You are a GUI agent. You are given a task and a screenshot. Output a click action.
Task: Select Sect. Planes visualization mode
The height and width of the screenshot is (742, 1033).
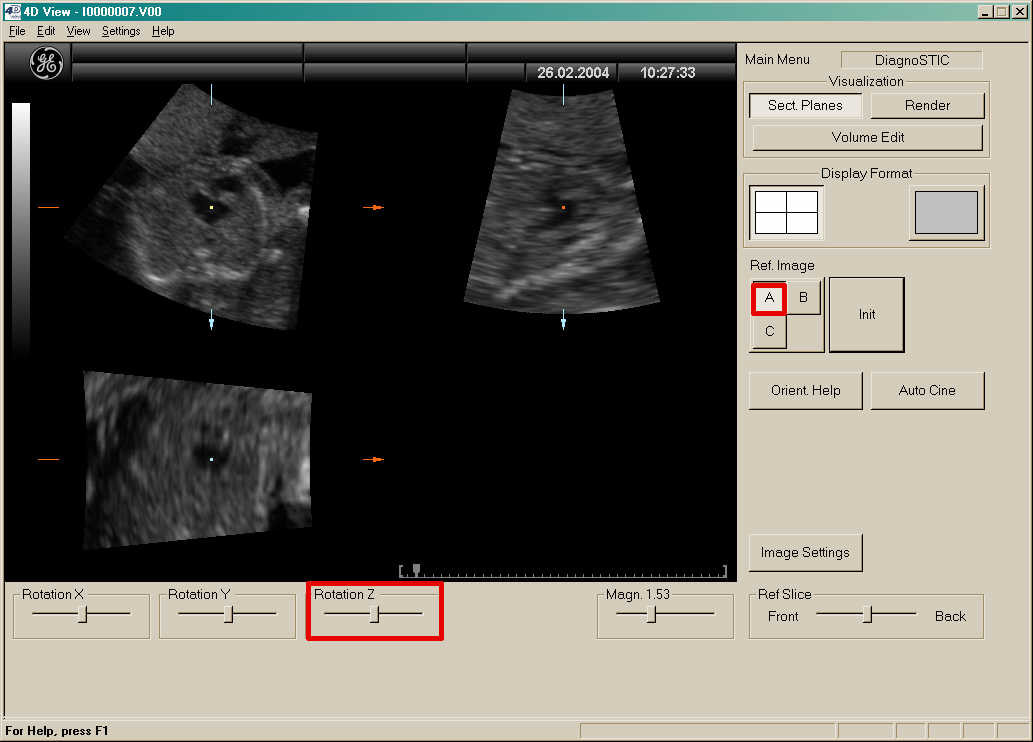[x=804, y=105]
